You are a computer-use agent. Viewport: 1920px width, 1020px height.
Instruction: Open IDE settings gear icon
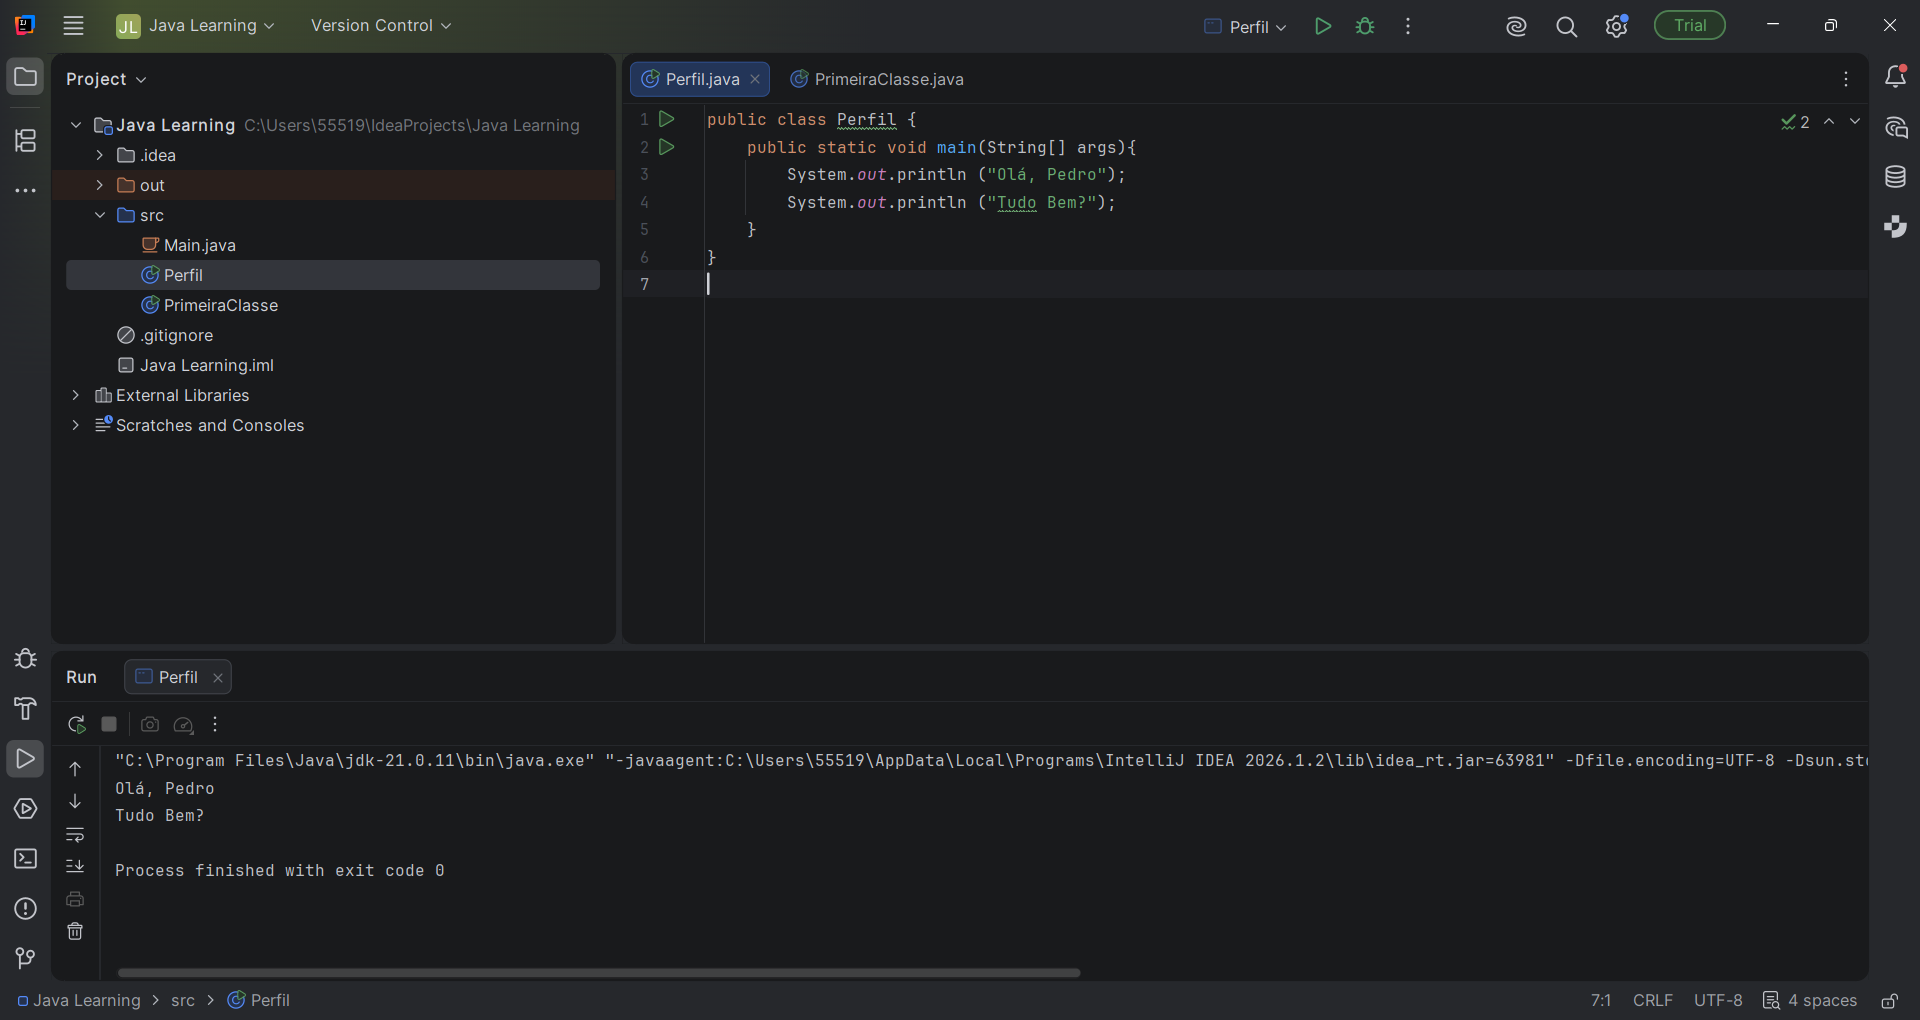(1616, 26)
